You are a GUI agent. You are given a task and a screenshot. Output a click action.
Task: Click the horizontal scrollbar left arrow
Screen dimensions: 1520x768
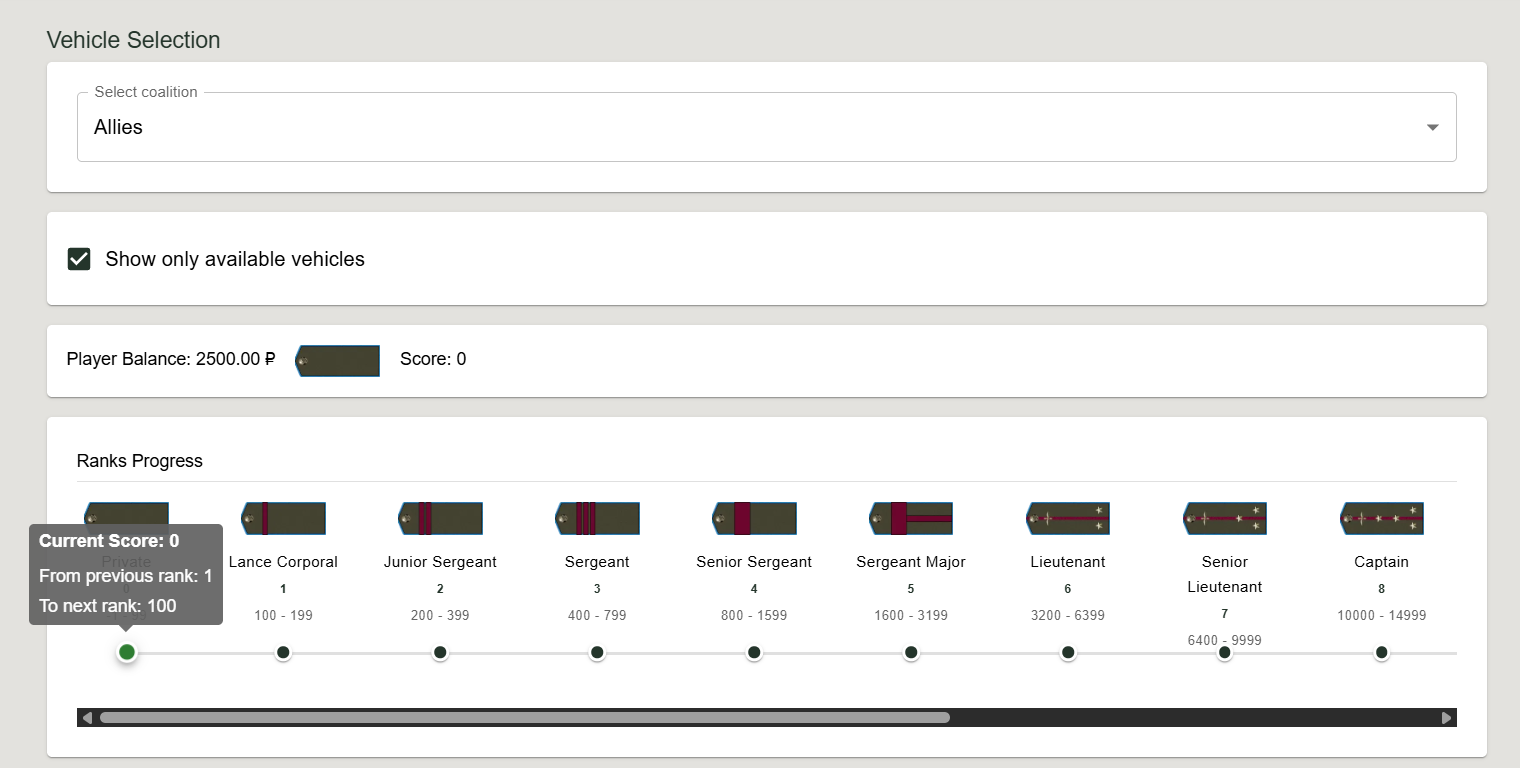coord(87,717)
